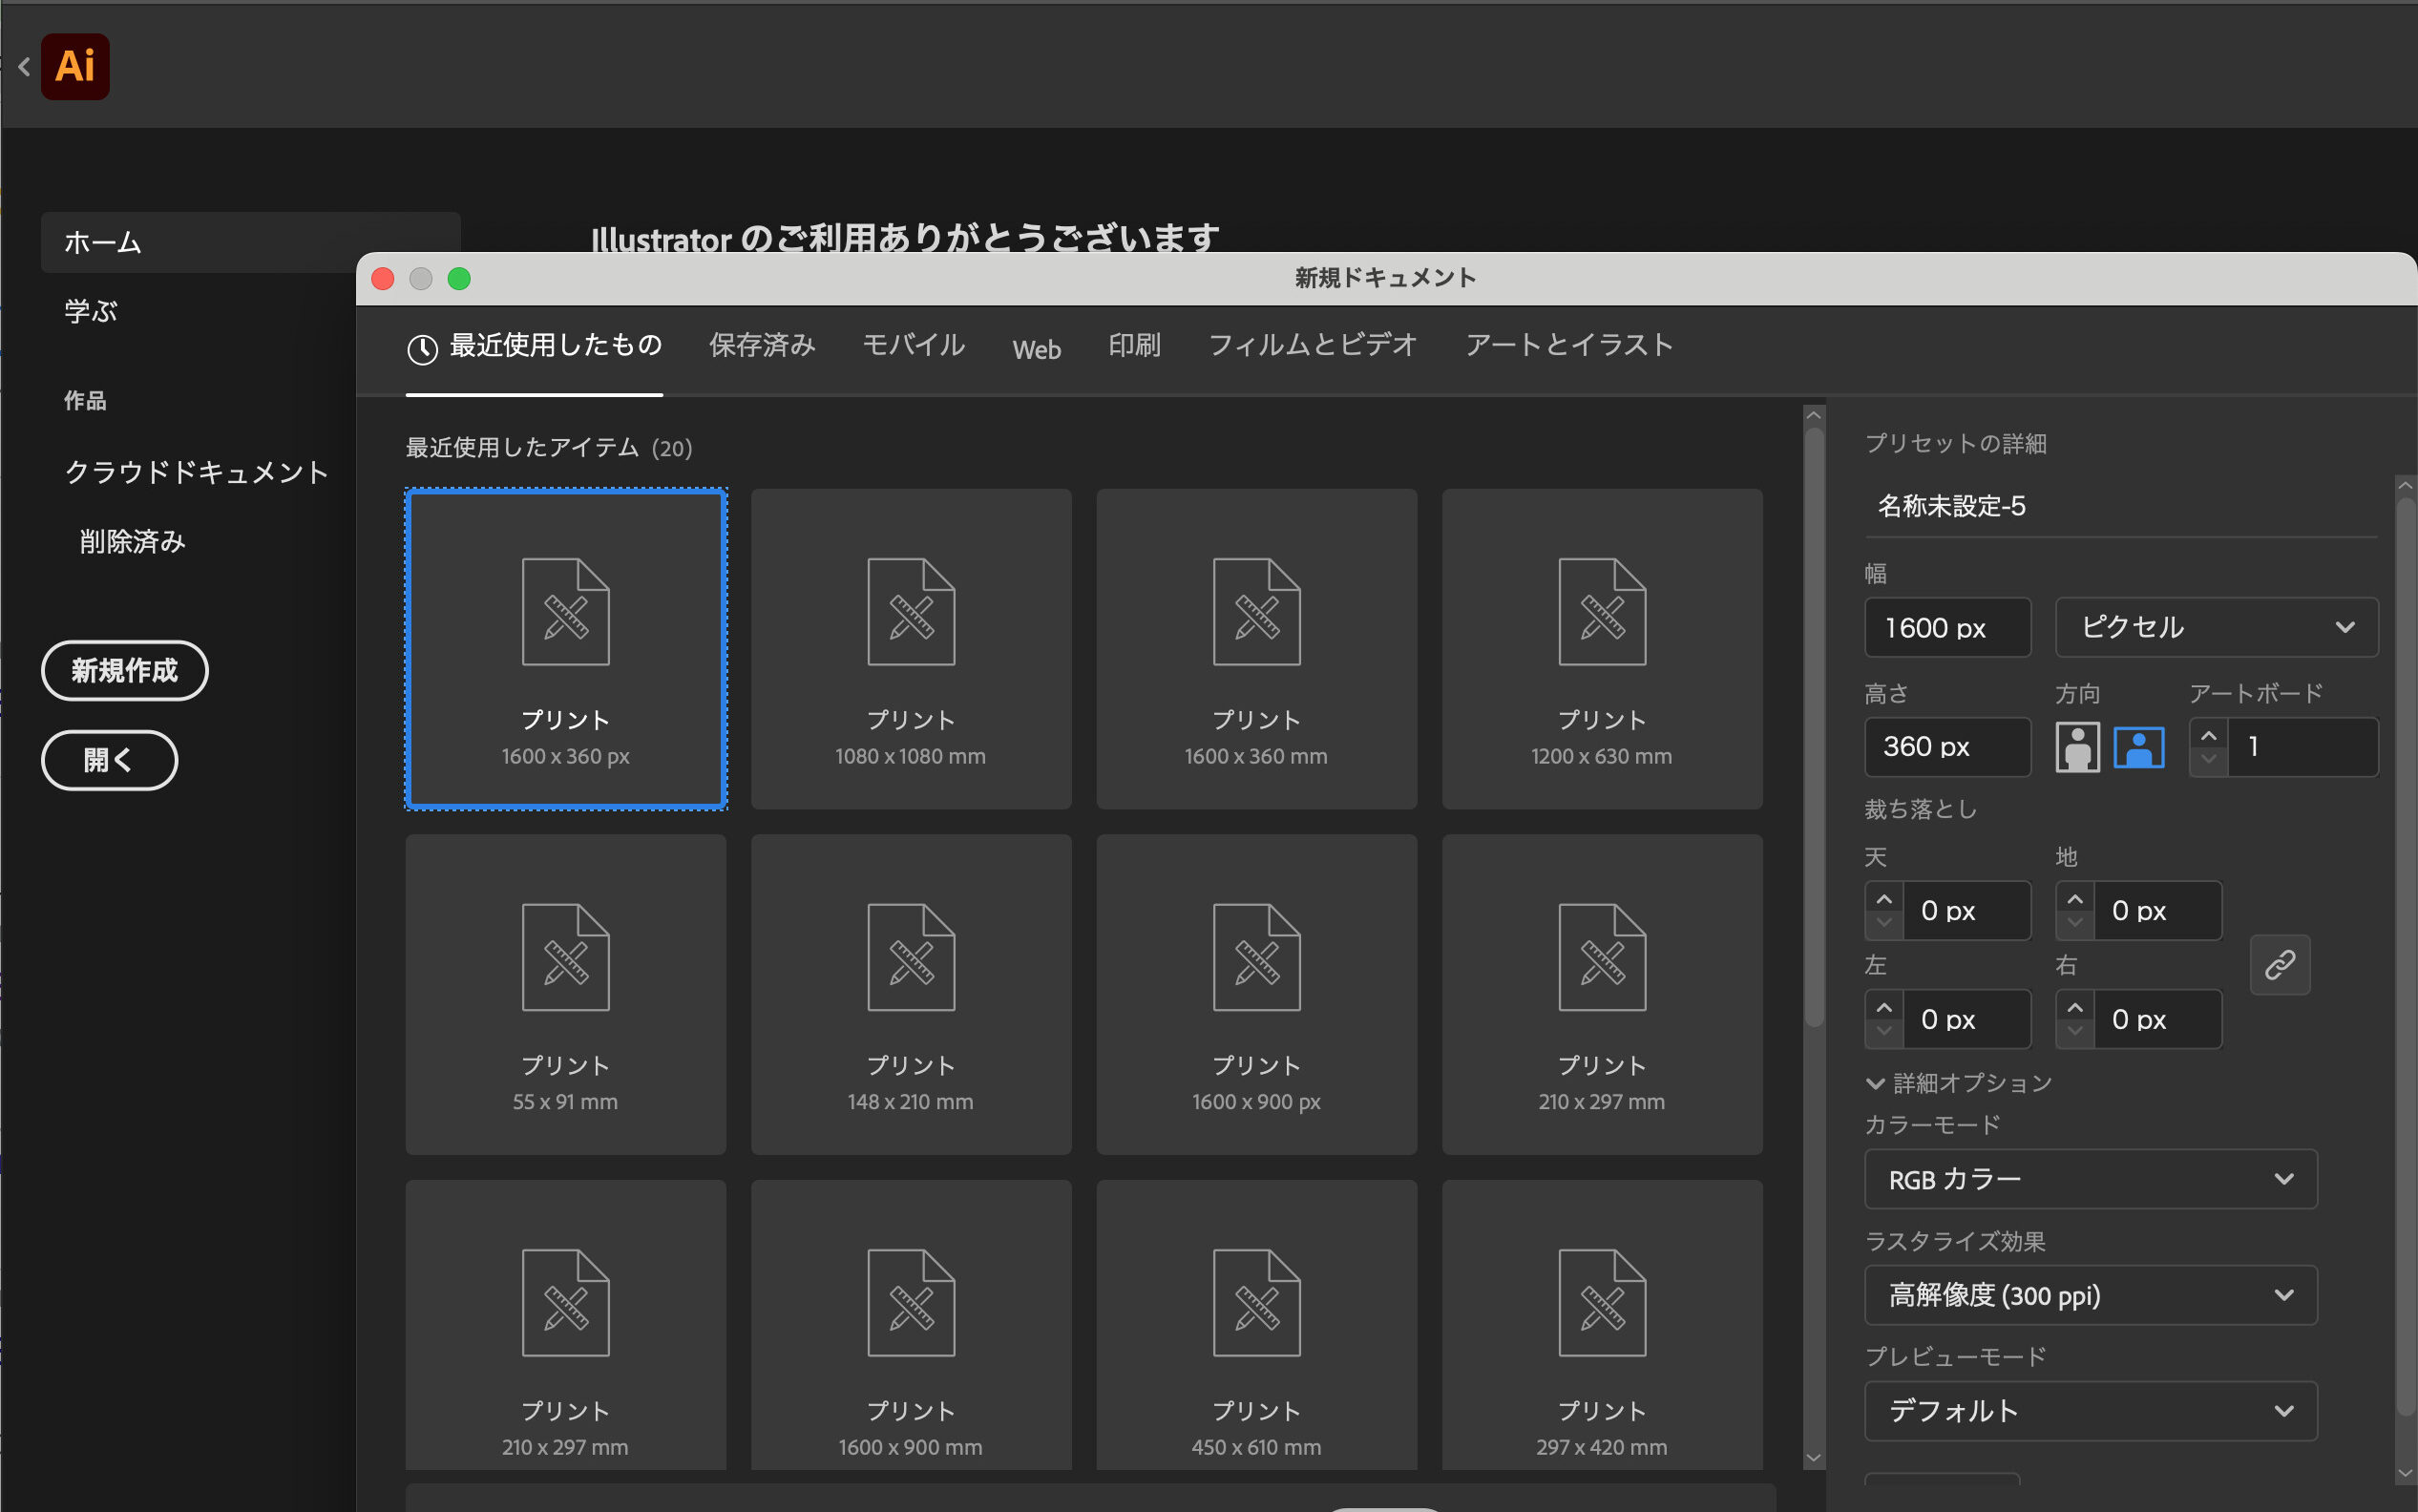Switch to 保存済み tab
This screenshot has width=2418, height=1512.
click(x=762, y=346)
